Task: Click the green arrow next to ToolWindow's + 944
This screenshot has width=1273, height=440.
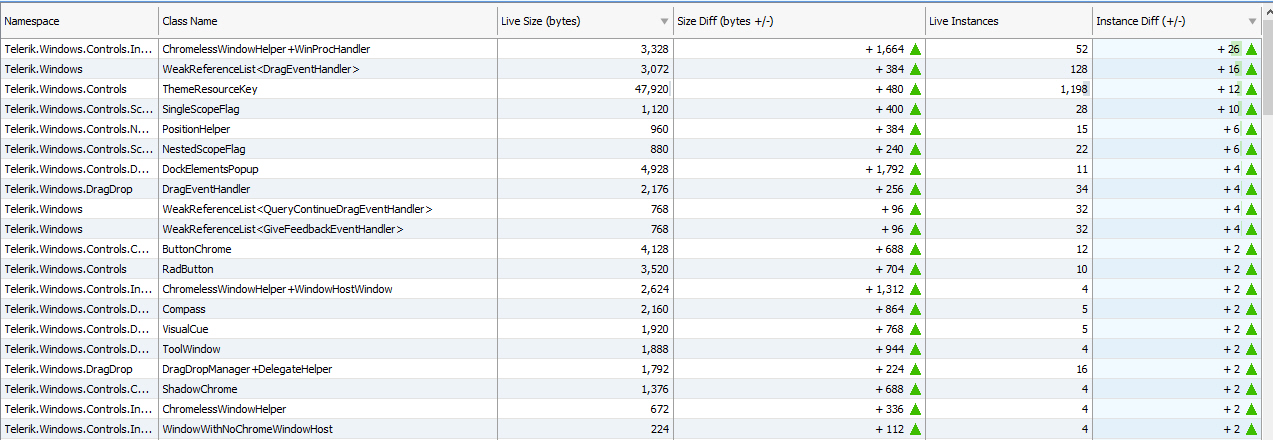Action: [x=915, y=349]
